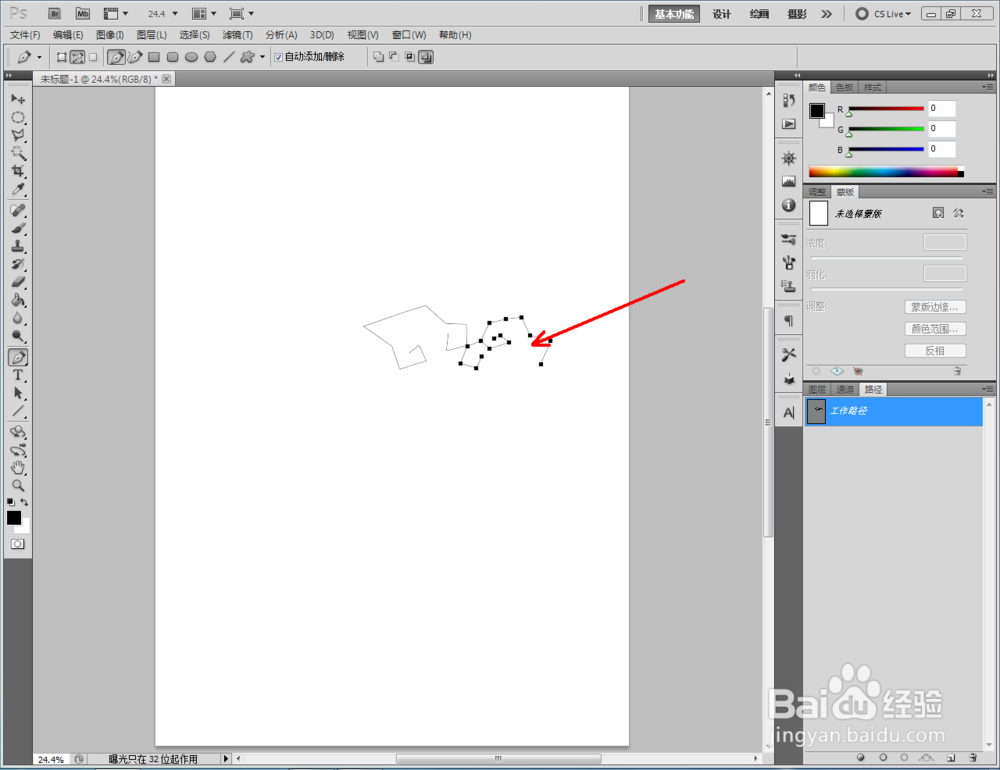1000x770 pixels.
Task: Switch to Freeform Pen option
Action: [x=135, y=57]
